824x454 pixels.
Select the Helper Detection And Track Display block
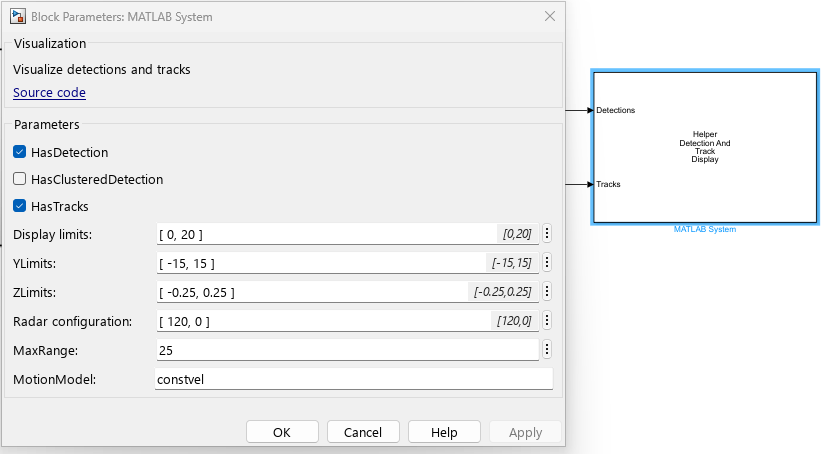tap(704, 148)
